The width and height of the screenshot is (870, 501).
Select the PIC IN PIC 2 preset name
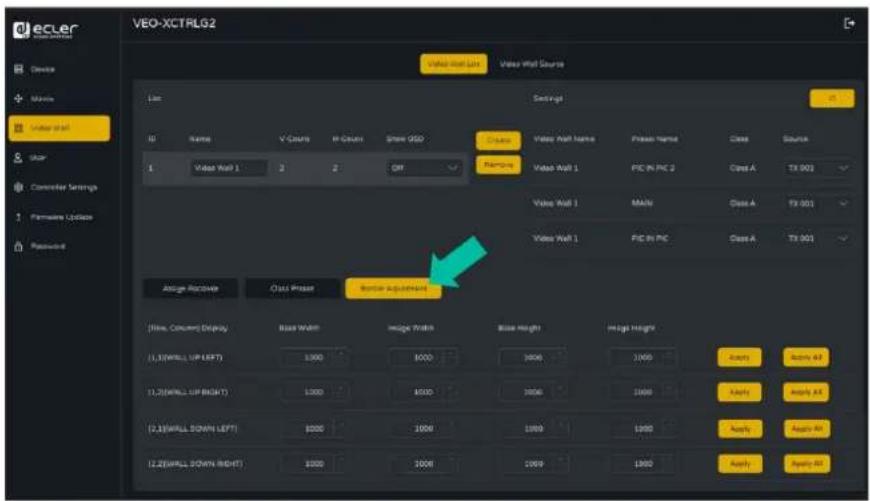tap(653, 168)
